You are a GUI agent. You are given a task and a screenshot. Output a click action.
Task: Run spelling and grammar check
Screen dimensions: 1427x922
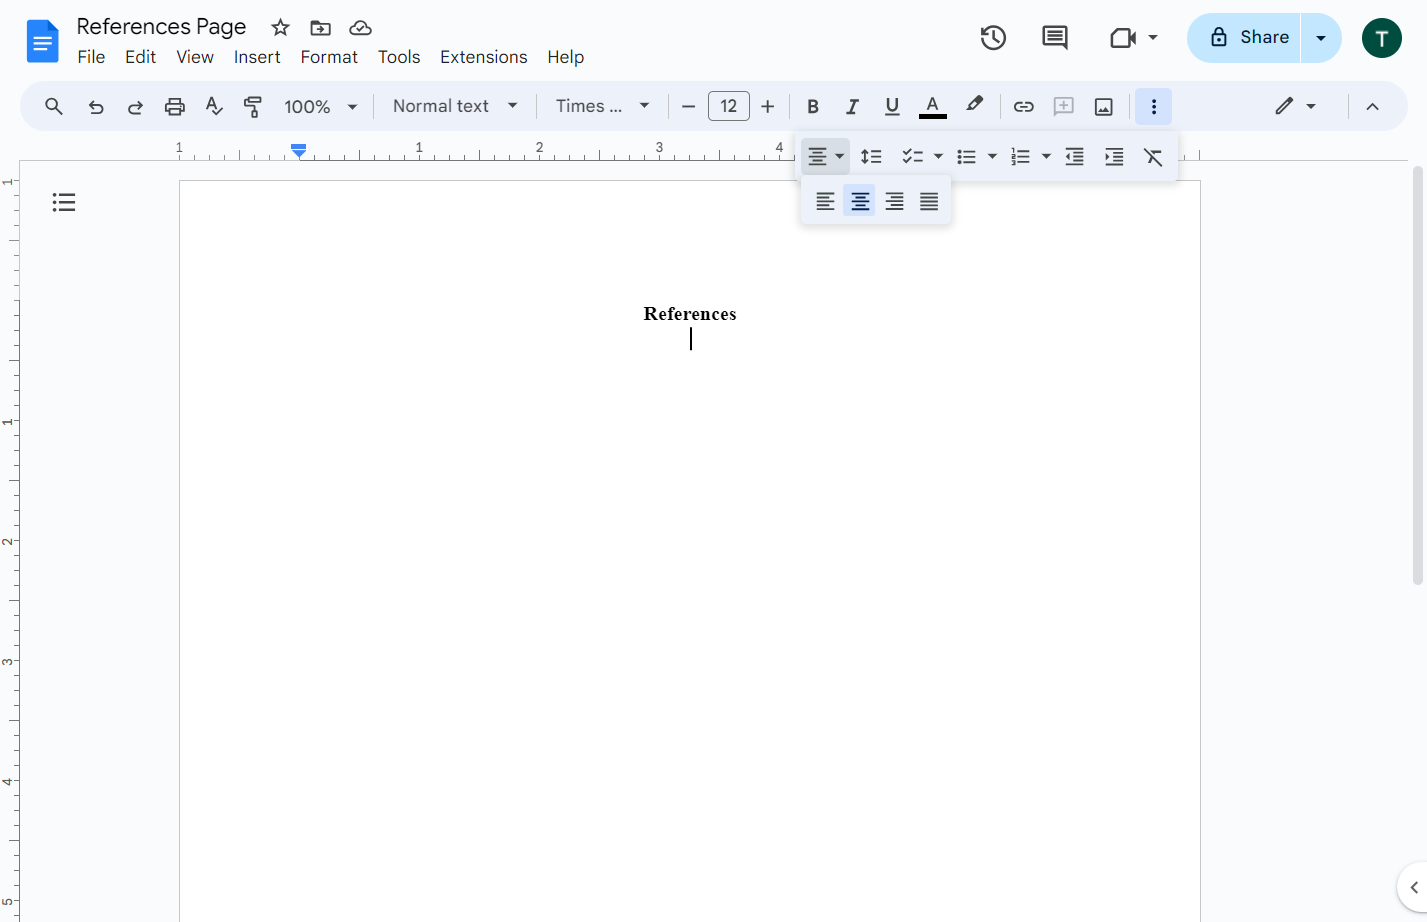214,106
